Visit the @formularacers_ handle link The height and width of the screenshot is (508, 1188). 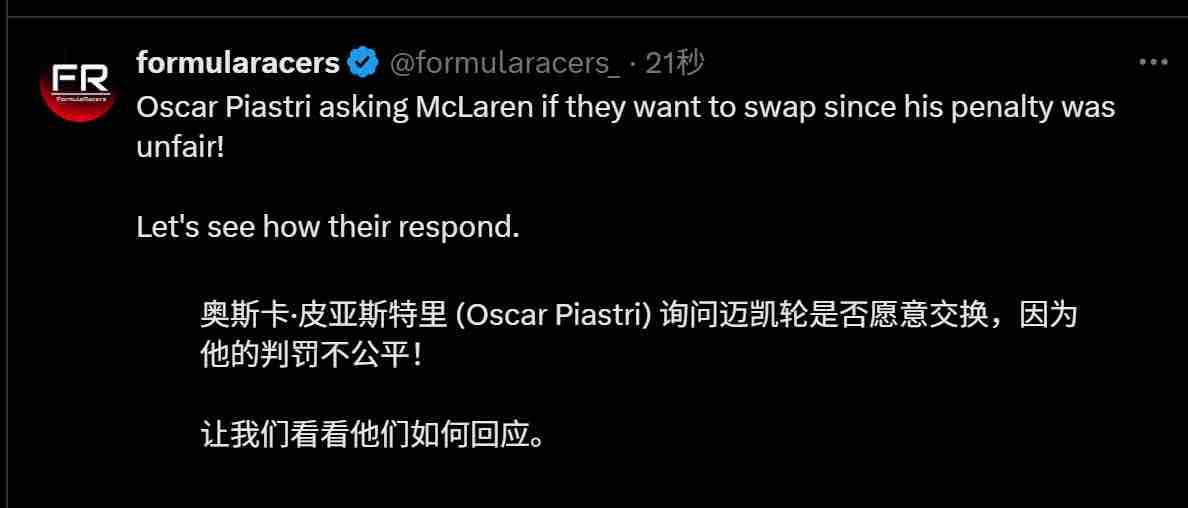pyautogui.click(x=505, y=64)
